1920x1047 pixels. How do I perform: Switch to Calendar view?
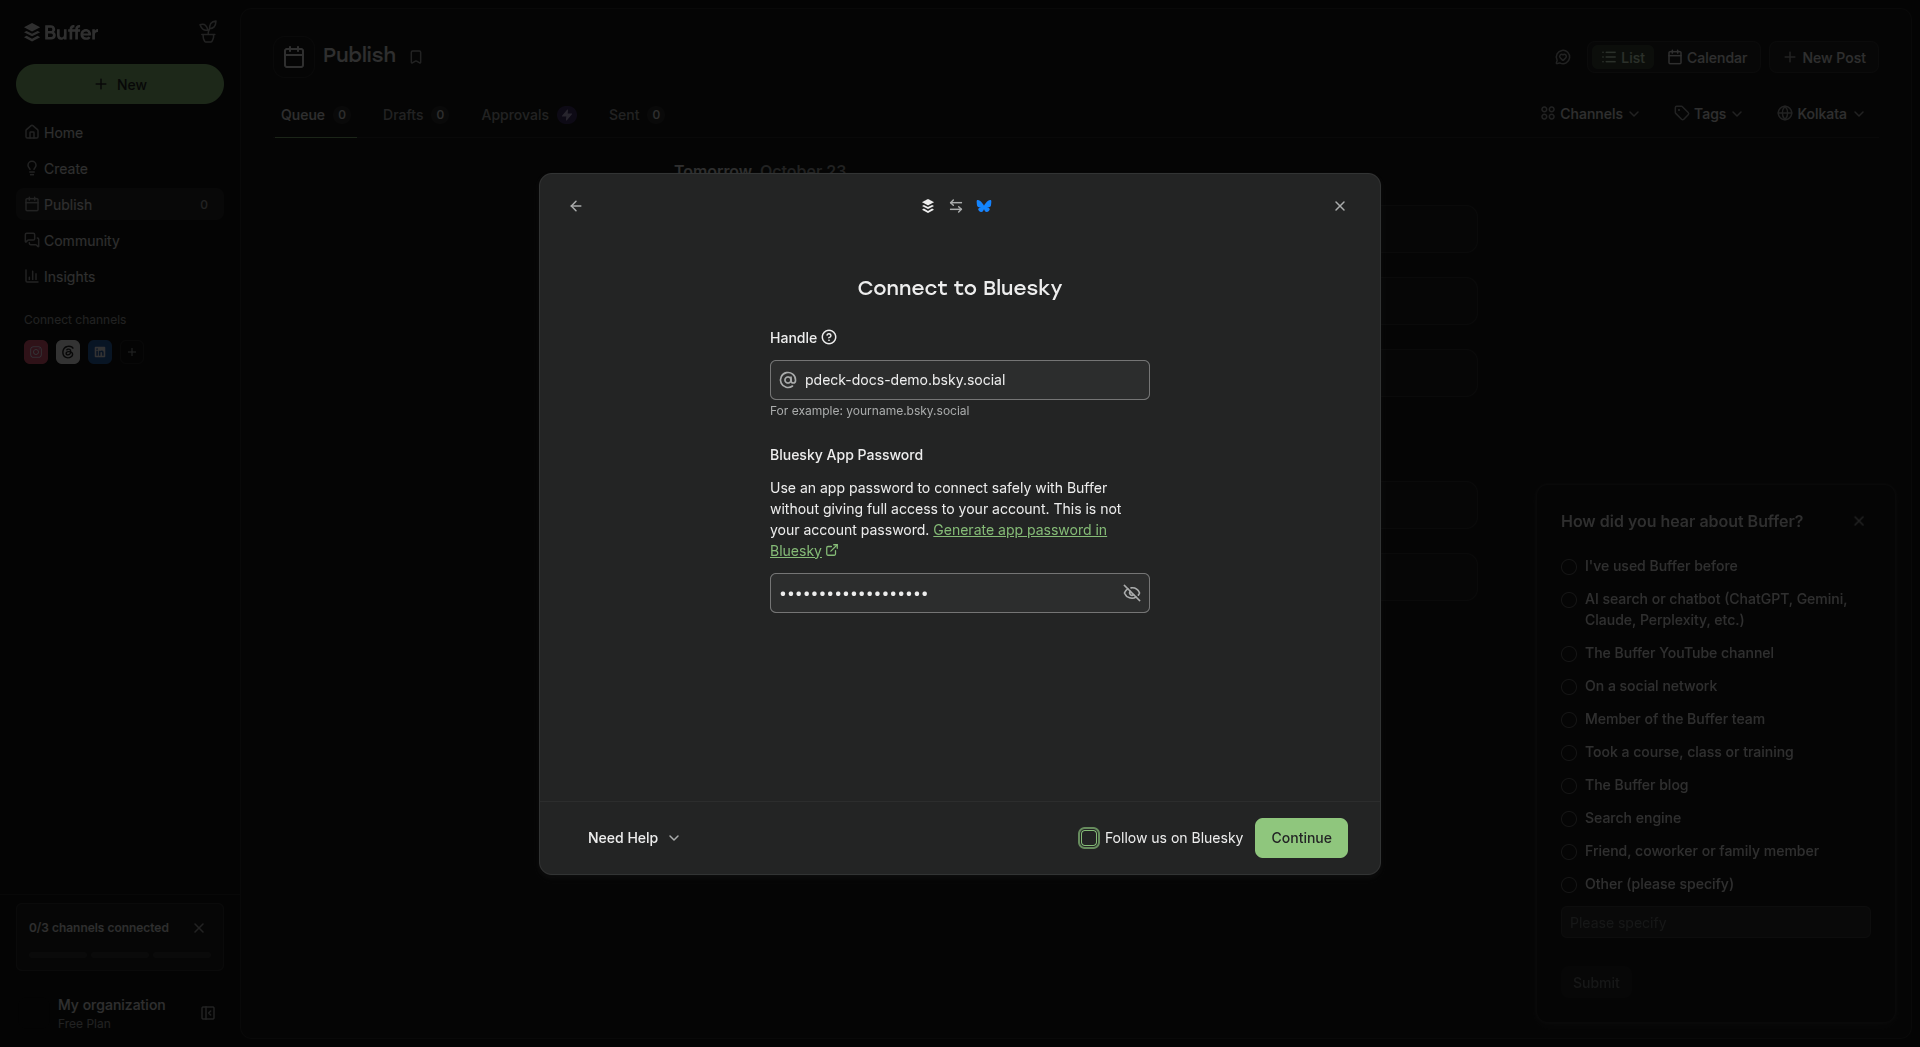[1707, 58]
